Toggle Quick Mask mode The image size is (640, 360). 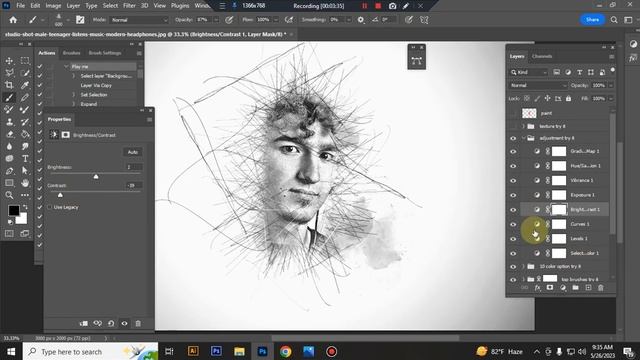[x=9, y=233]
